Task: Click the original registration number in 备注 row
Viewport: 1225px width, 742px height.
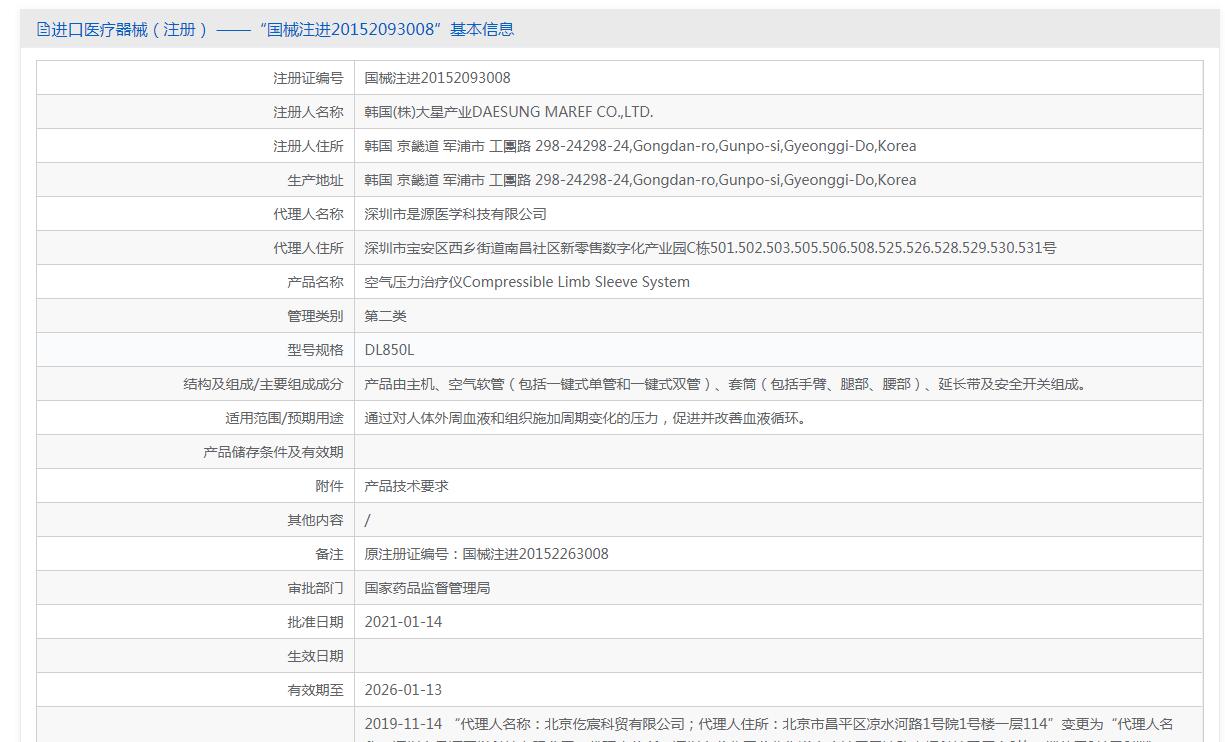Action: tap(486, 554)
